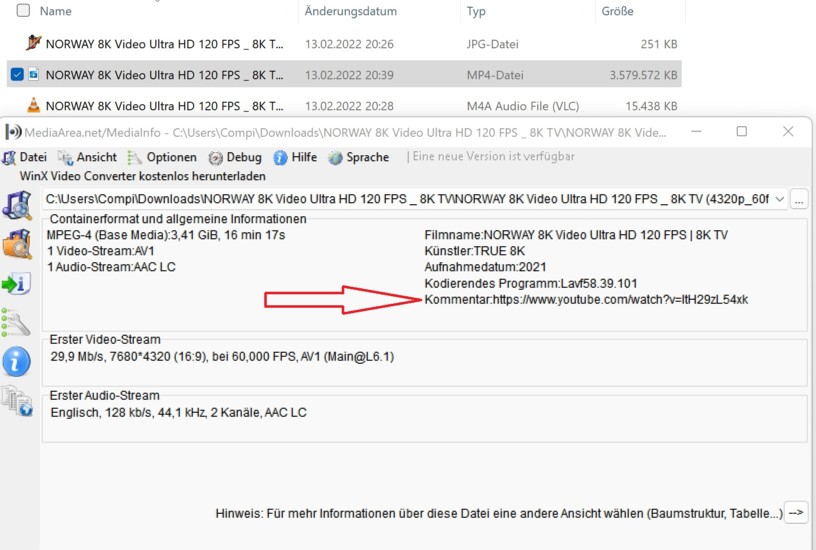This screenshot has height=550, width=816.
Task: Sort by Typ column header
Action: pos(476,11)
